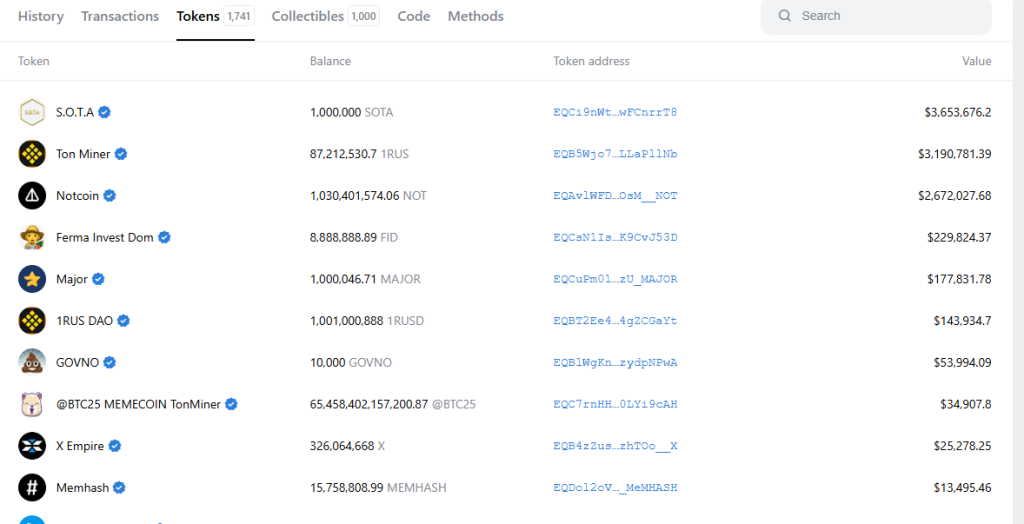Click the @BTC25 MEMECOIN TonMiner name

(x=138, y=404)
